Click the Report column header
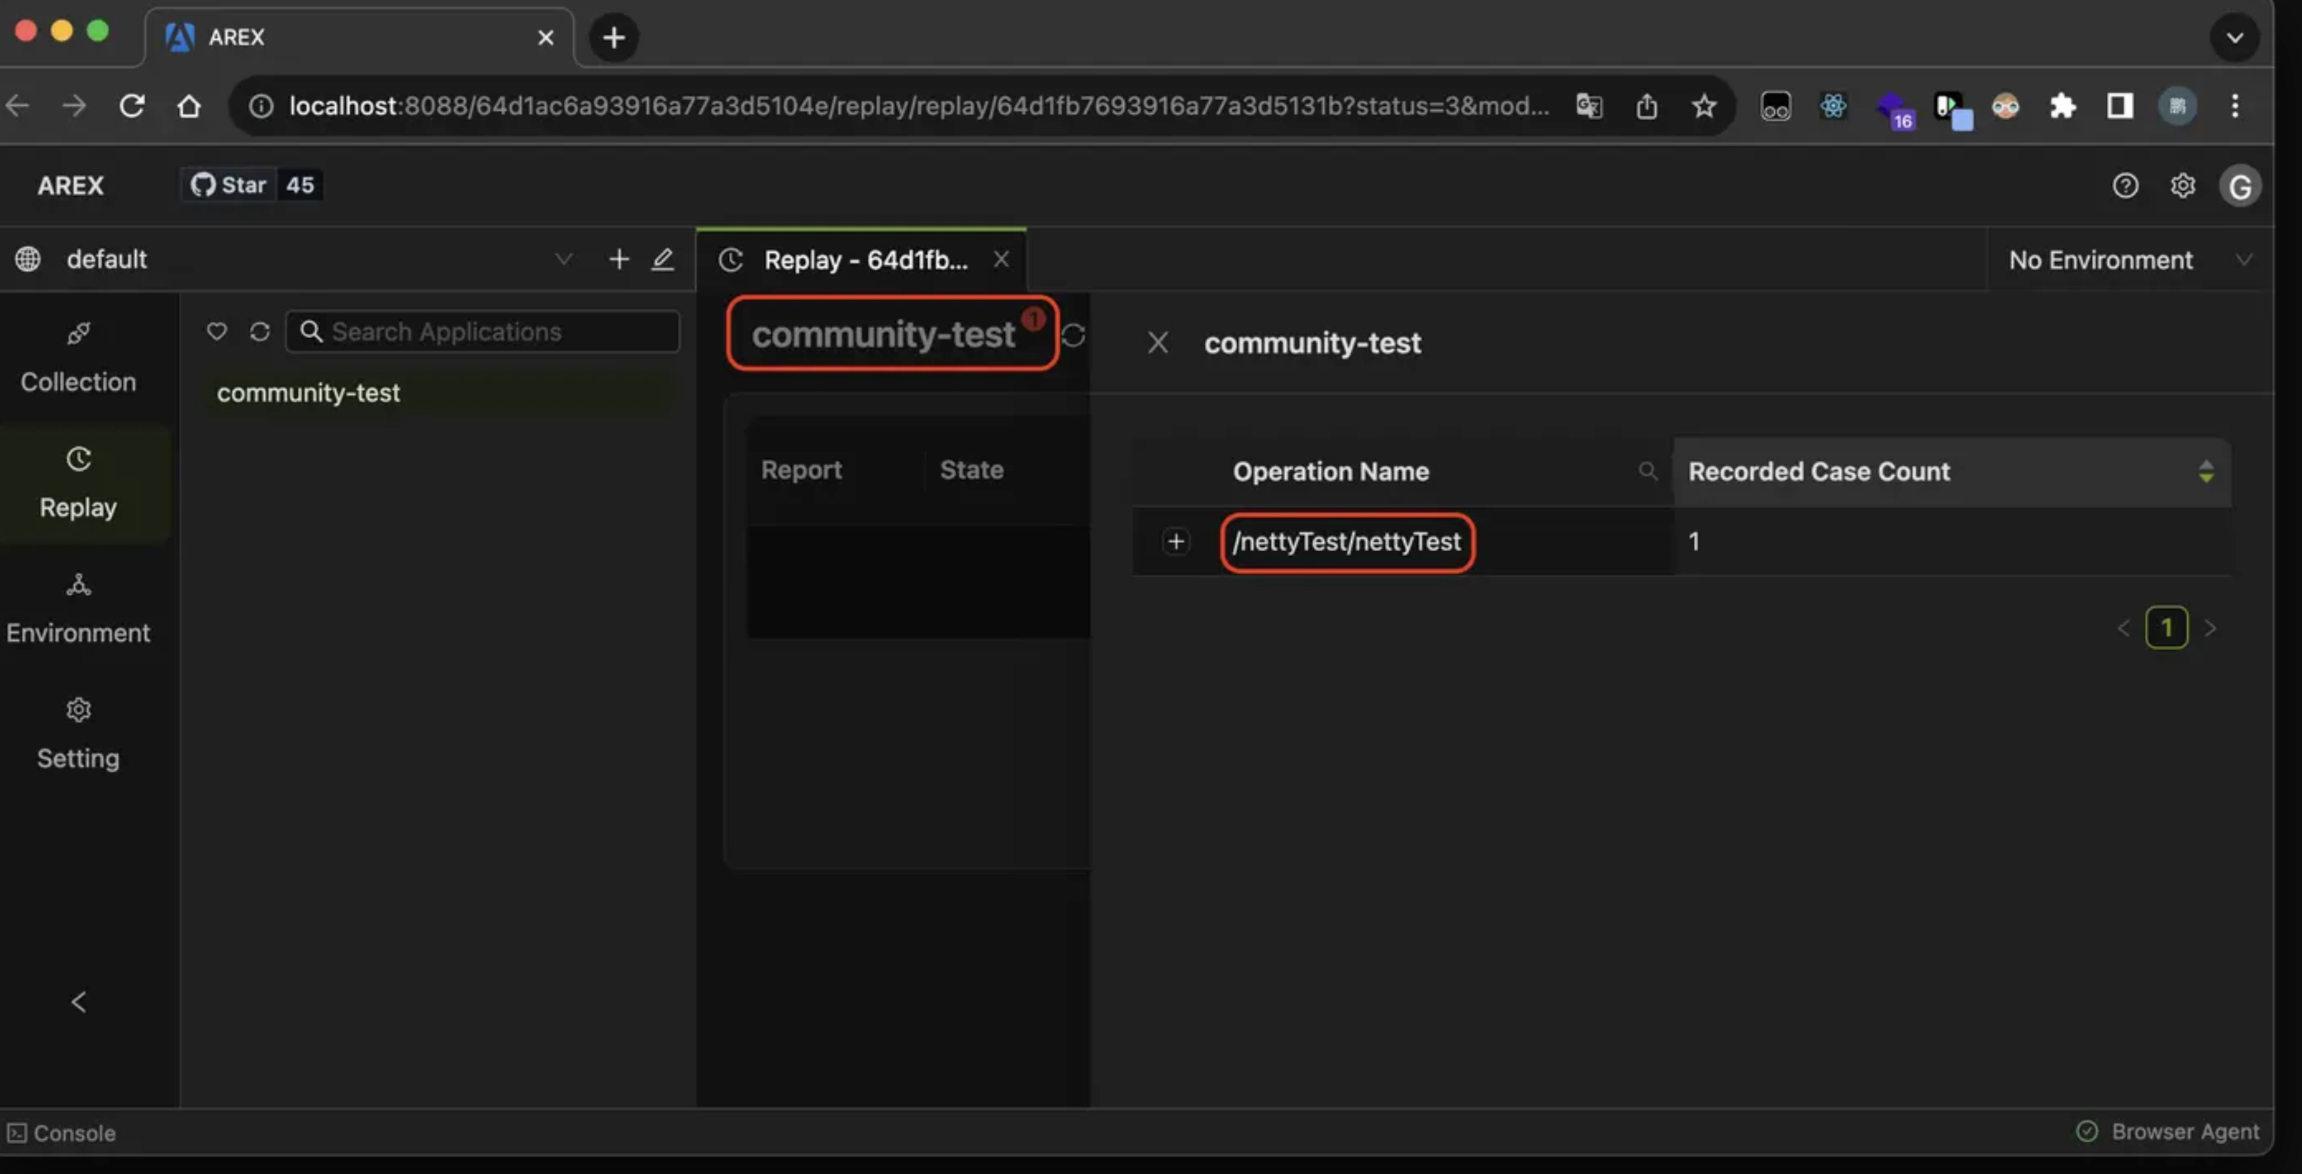 [802, 470]
